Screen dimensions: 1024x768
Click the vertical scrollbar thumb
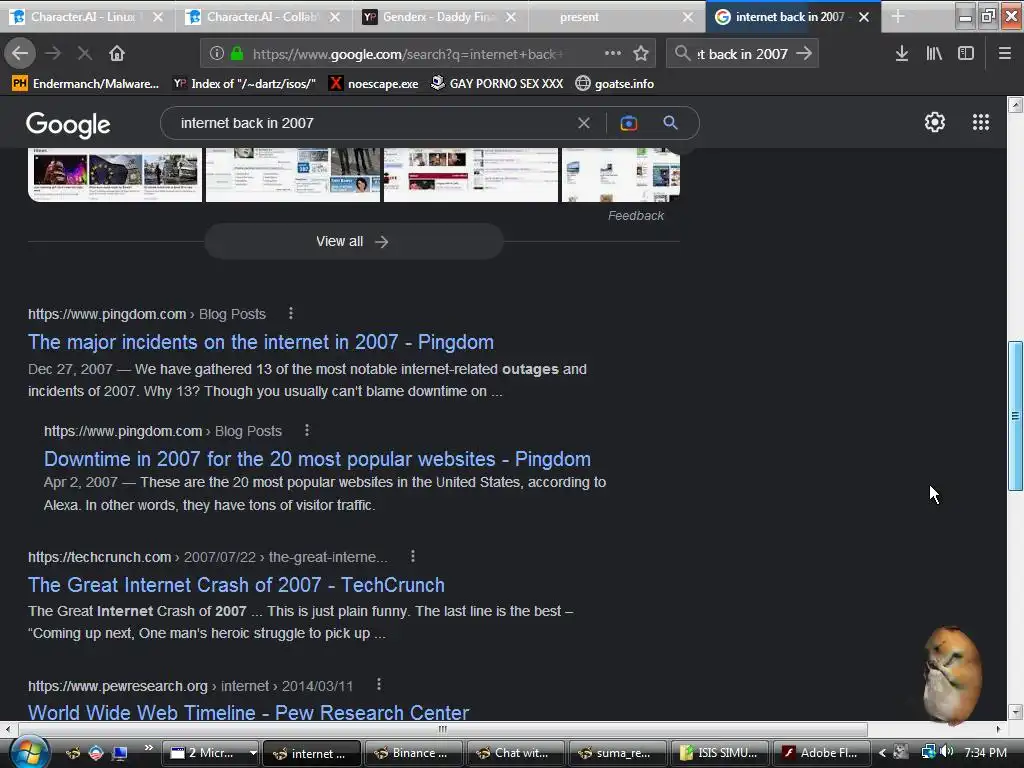tap(1015, 415)
